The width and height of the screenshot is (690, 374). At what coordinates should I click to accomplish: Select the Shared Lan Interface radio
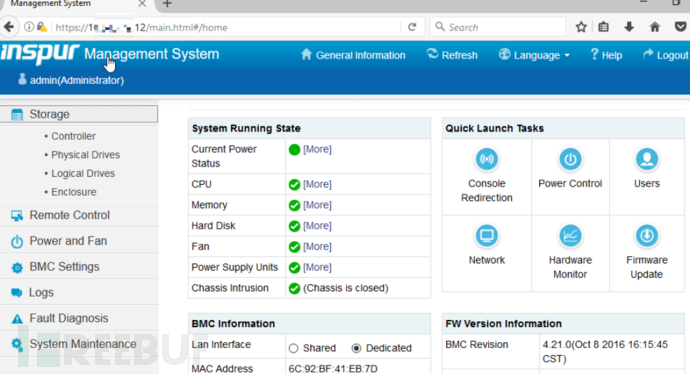(294, 348)
